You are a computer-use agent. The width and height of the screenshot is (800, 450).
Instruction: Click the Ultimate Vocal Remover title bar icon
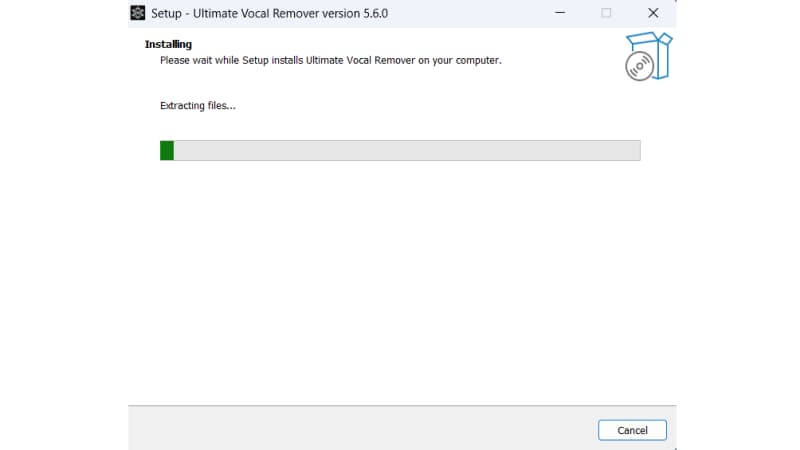(138, 13)
